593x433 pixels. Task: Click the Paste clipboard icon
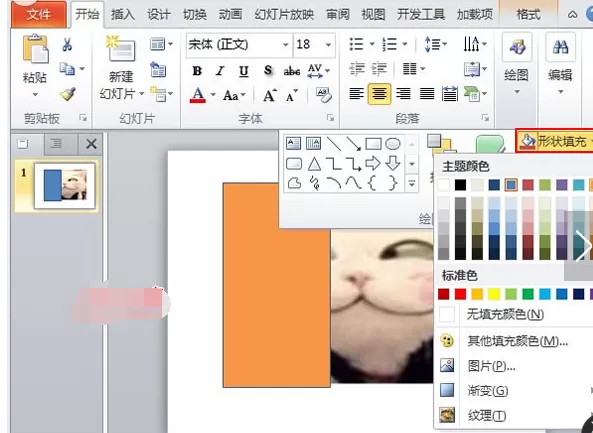pyautogui.click(x=35, y=49)
